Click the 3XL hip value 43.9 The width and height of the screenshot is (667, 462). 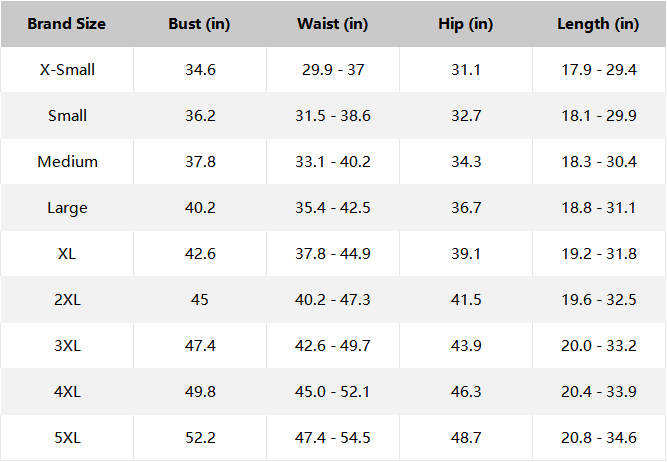coord(466,346)
